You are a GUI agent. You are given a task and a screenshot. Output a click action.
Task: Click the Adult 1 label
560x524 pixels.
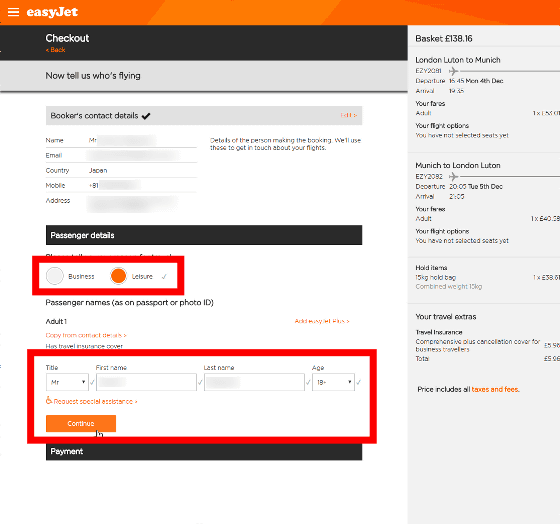point(56,321)
